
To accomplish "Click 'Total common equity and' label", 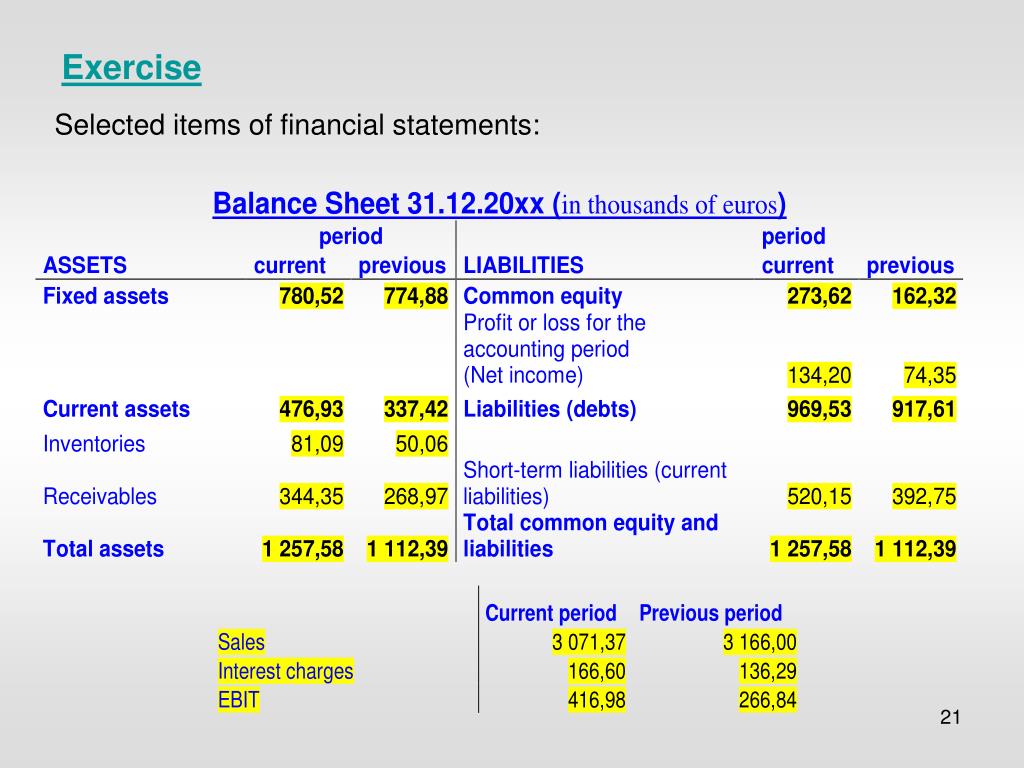I will tap(590, 523).
